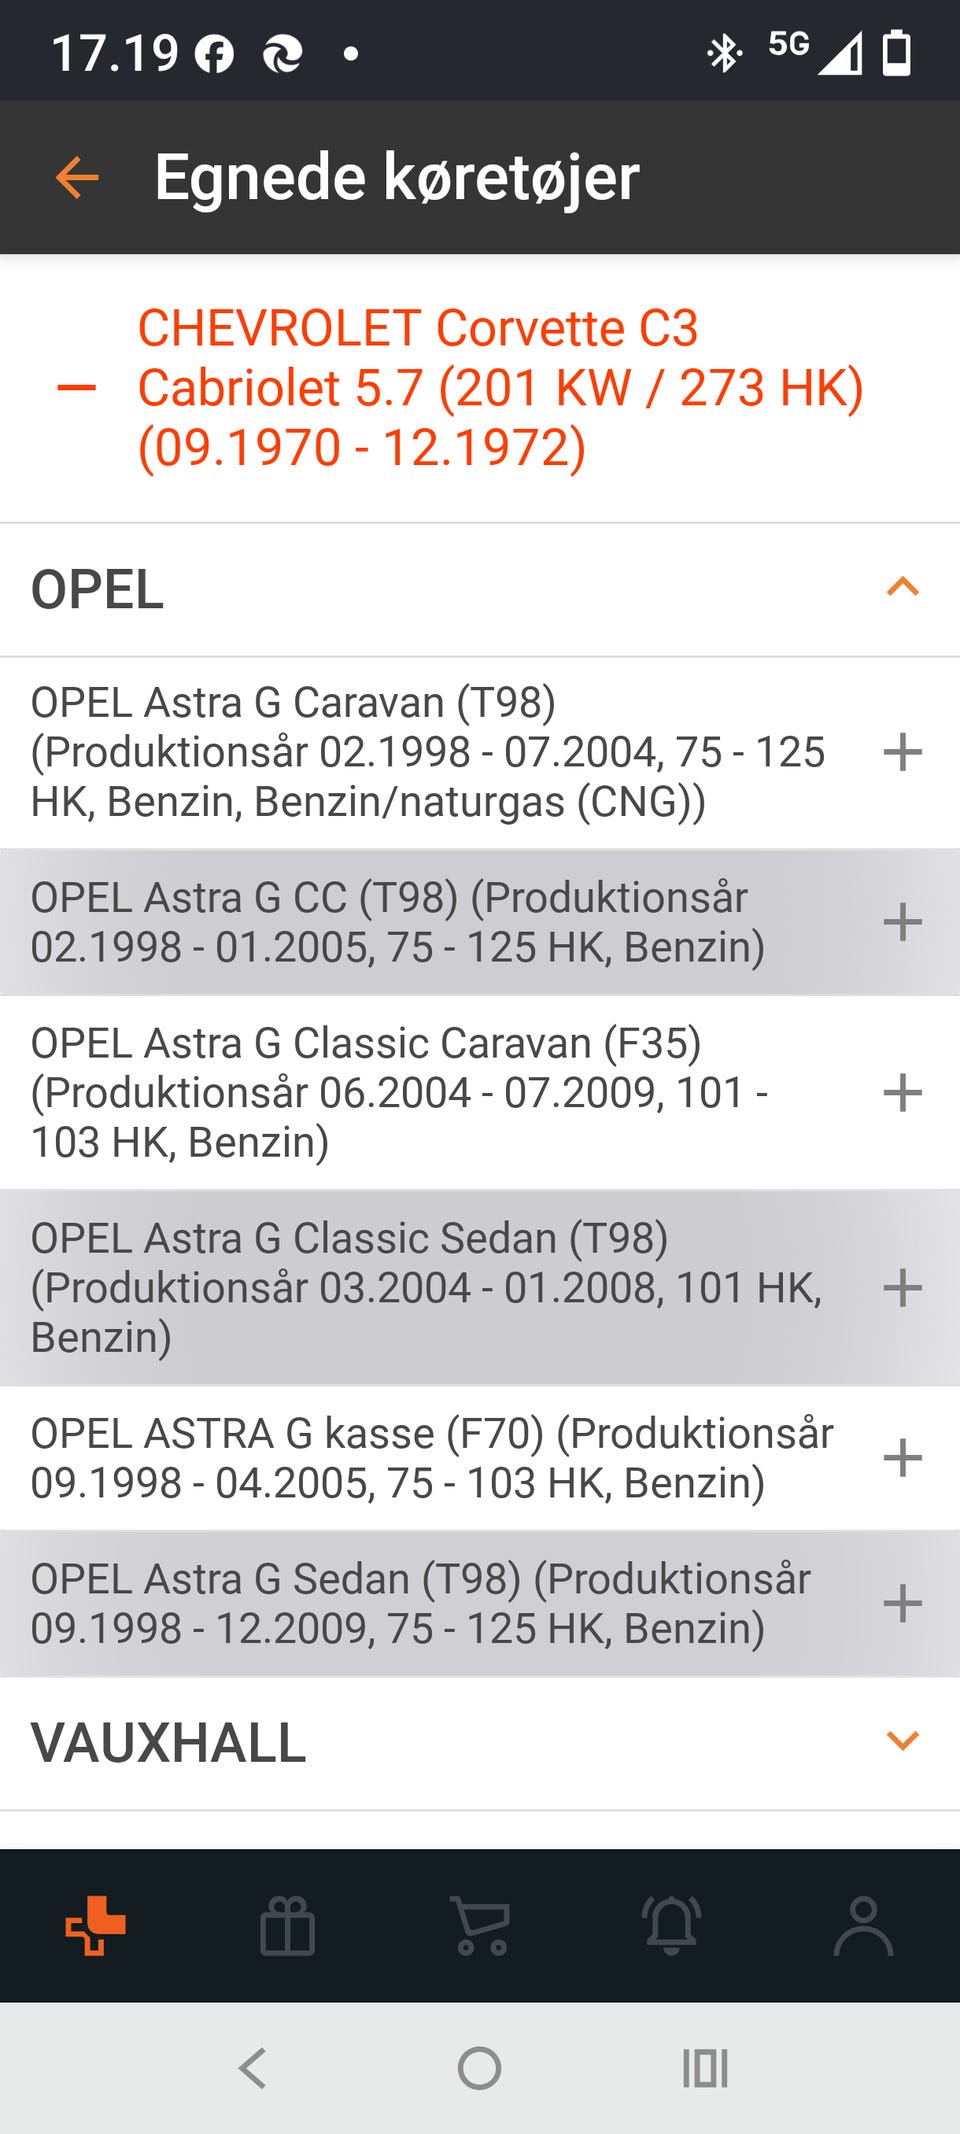This screenshot has height=2134, width=960.
Task: Tap the OPEL brand header
Action: click(98, 589)
